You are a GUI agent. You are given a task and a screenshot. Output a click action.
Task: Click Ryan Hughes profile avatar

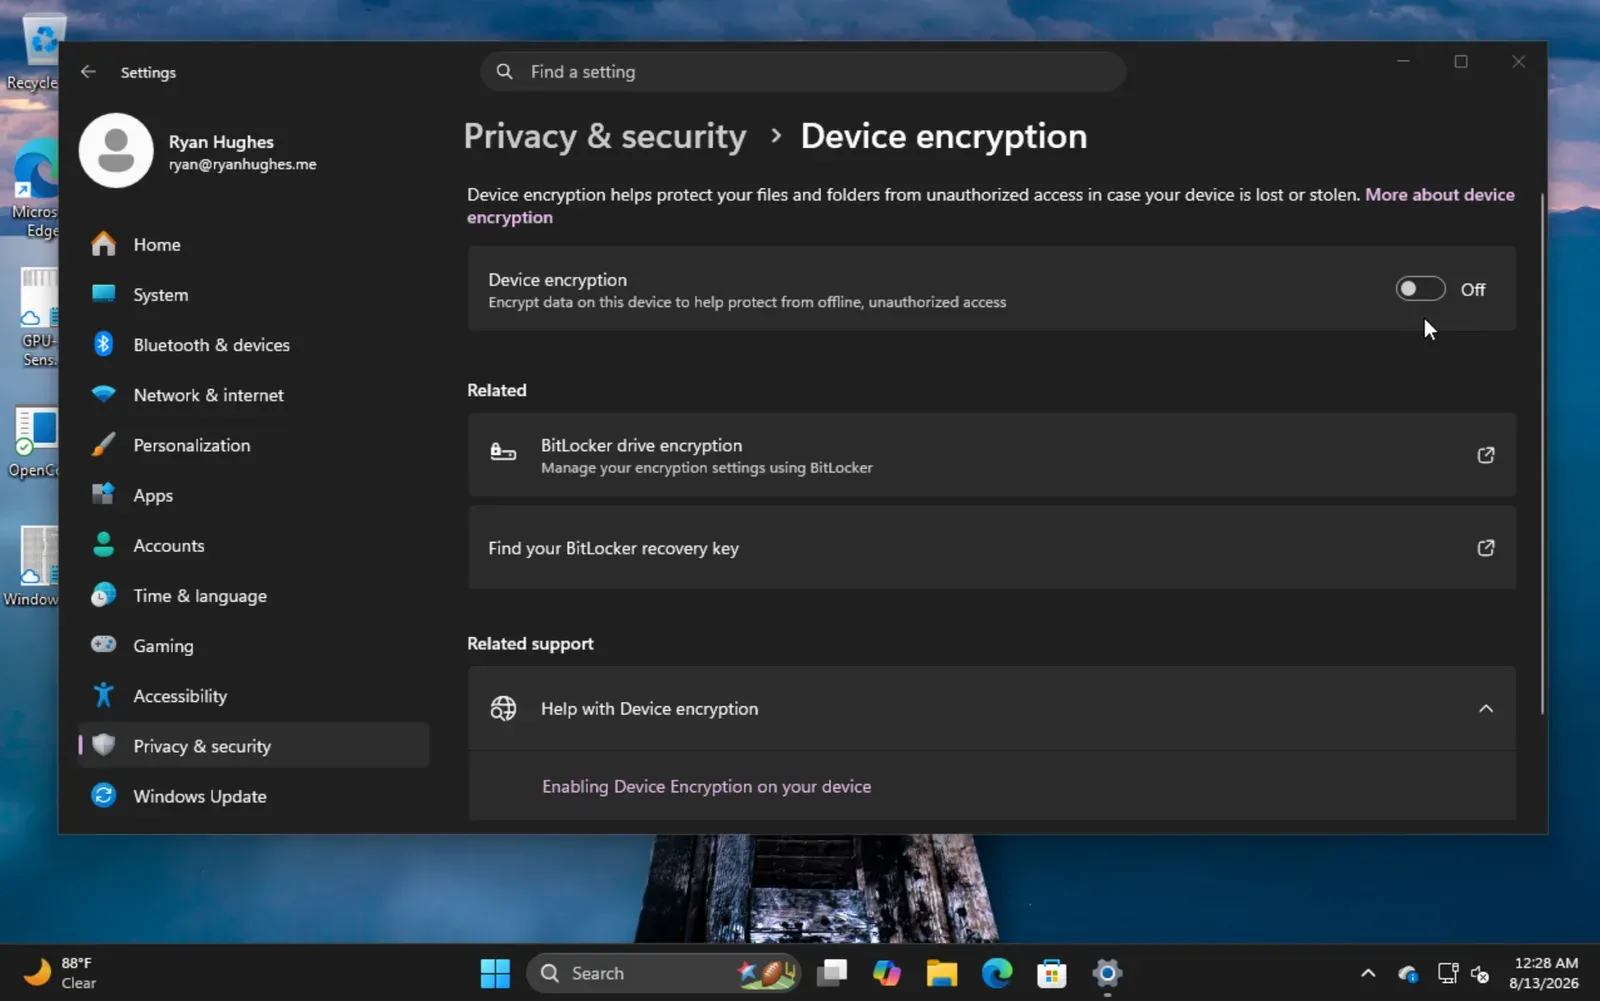pyautogui.click(x=116, y=151)
